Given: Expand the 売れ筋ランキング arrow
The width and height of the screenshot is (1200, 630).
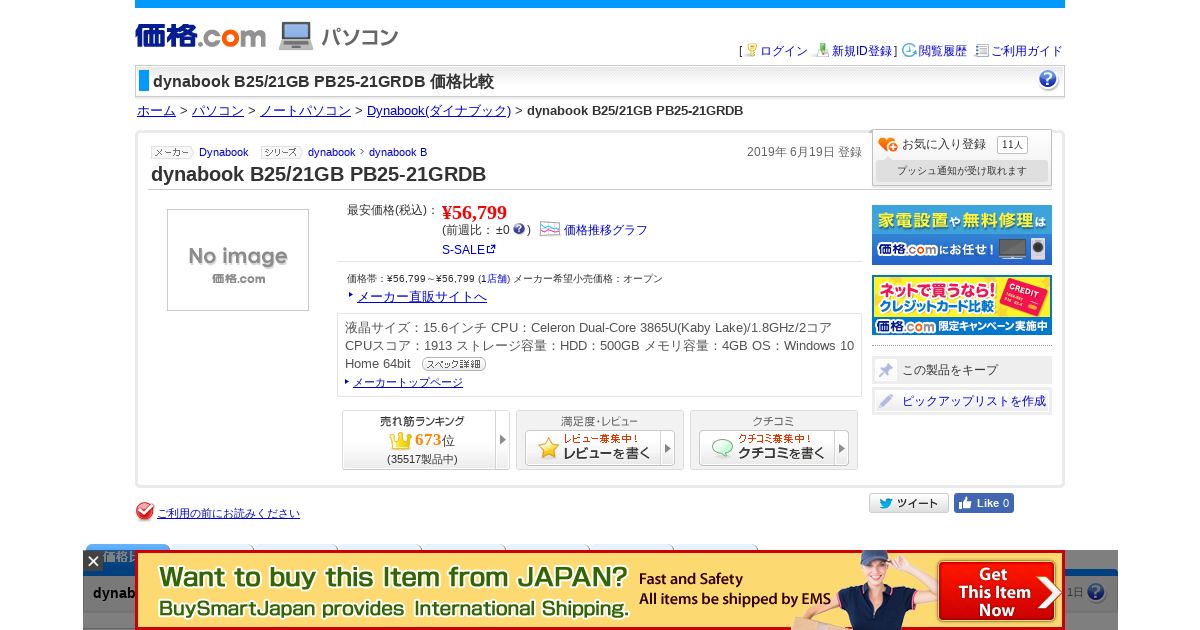Looking at the screenshot, I should click(x=503, y=440).
